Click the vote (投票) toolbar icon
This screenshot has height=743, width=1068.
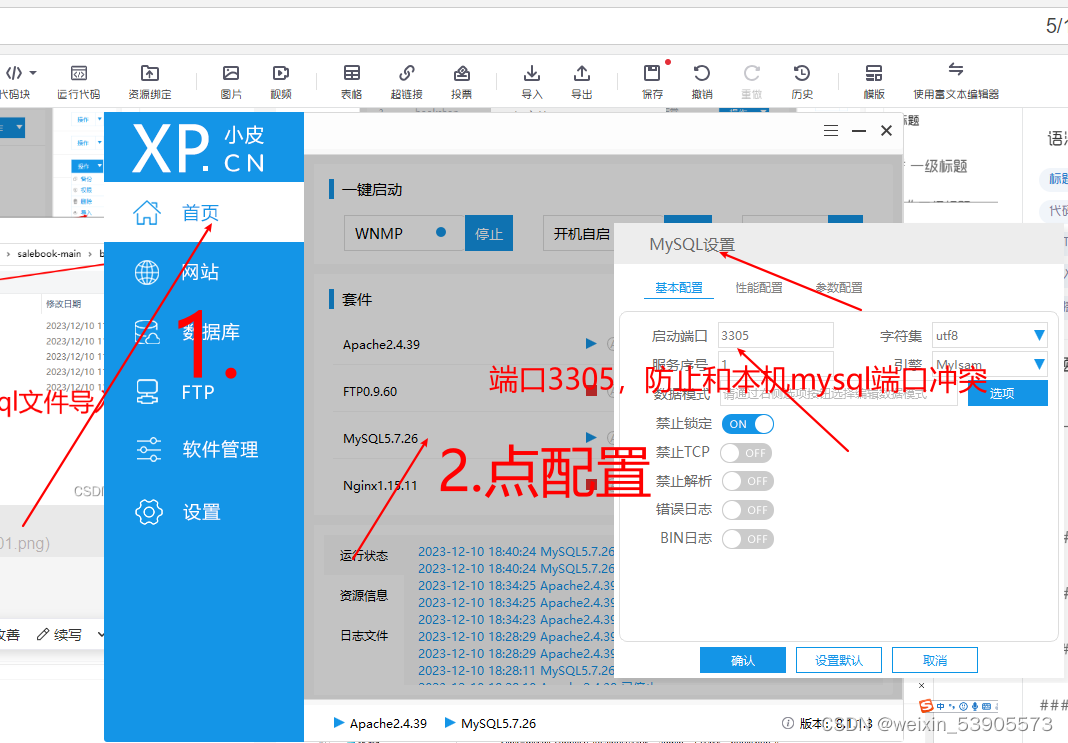point(462,73)
